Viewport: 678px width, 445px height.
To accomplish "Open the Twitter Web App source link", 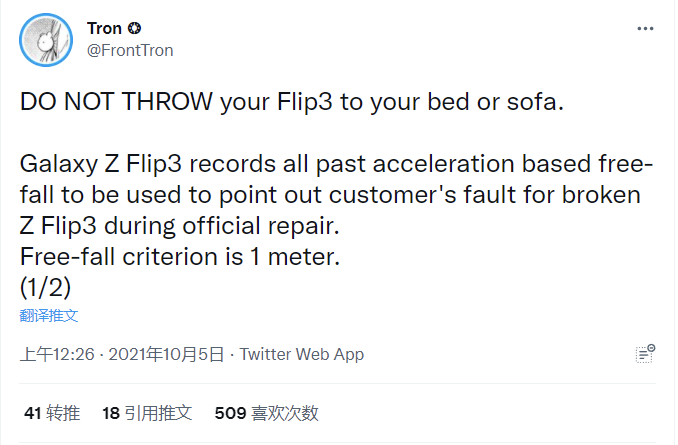I will [x=302, y=354].
